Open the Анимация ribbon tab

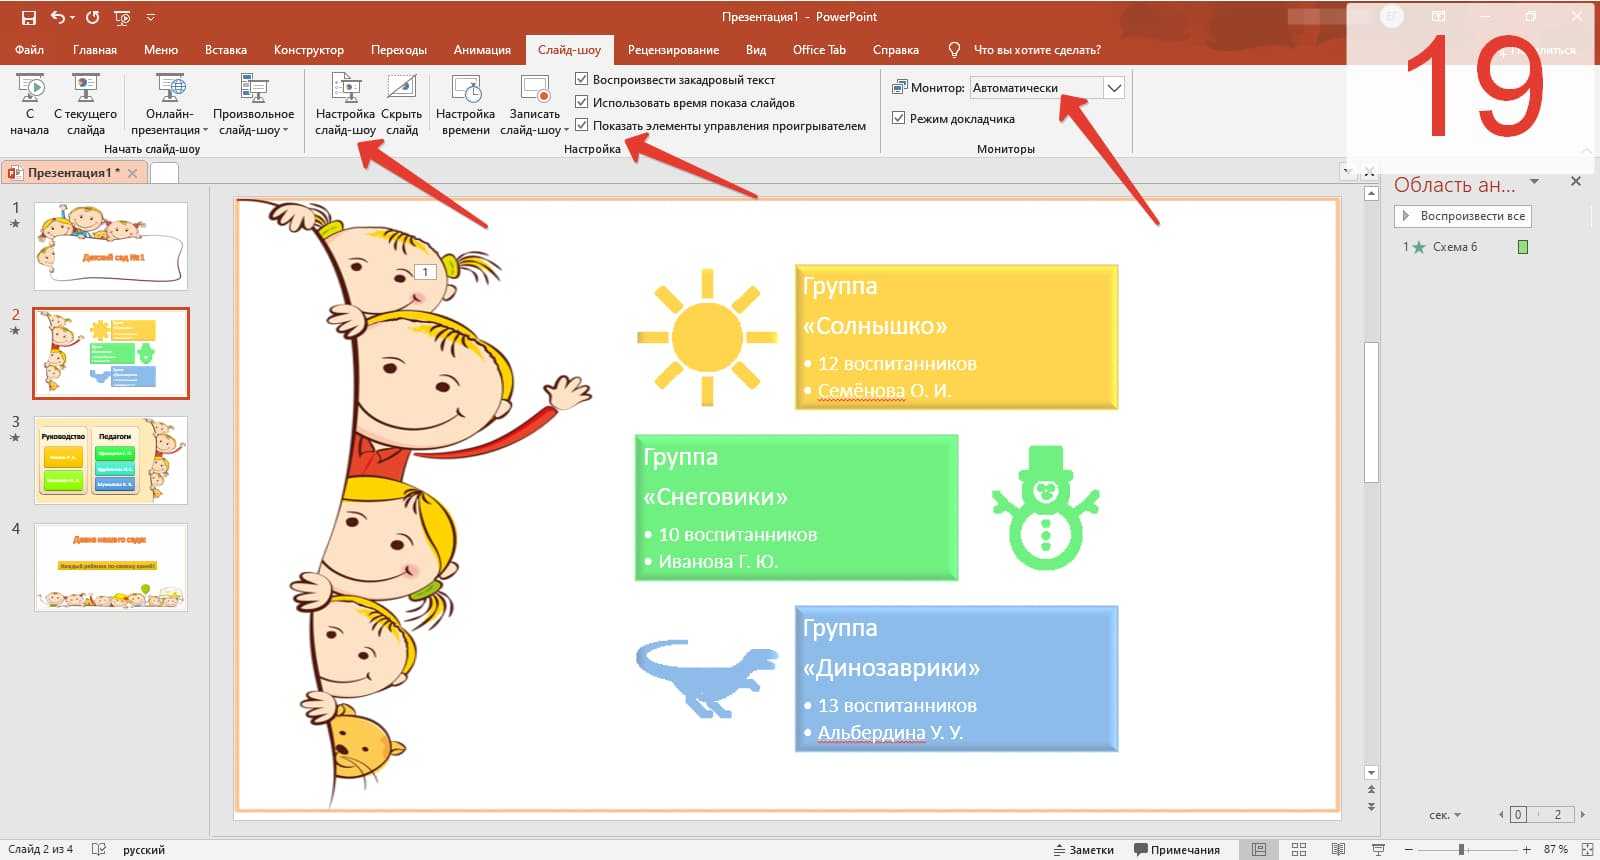[x=482, y=50]
